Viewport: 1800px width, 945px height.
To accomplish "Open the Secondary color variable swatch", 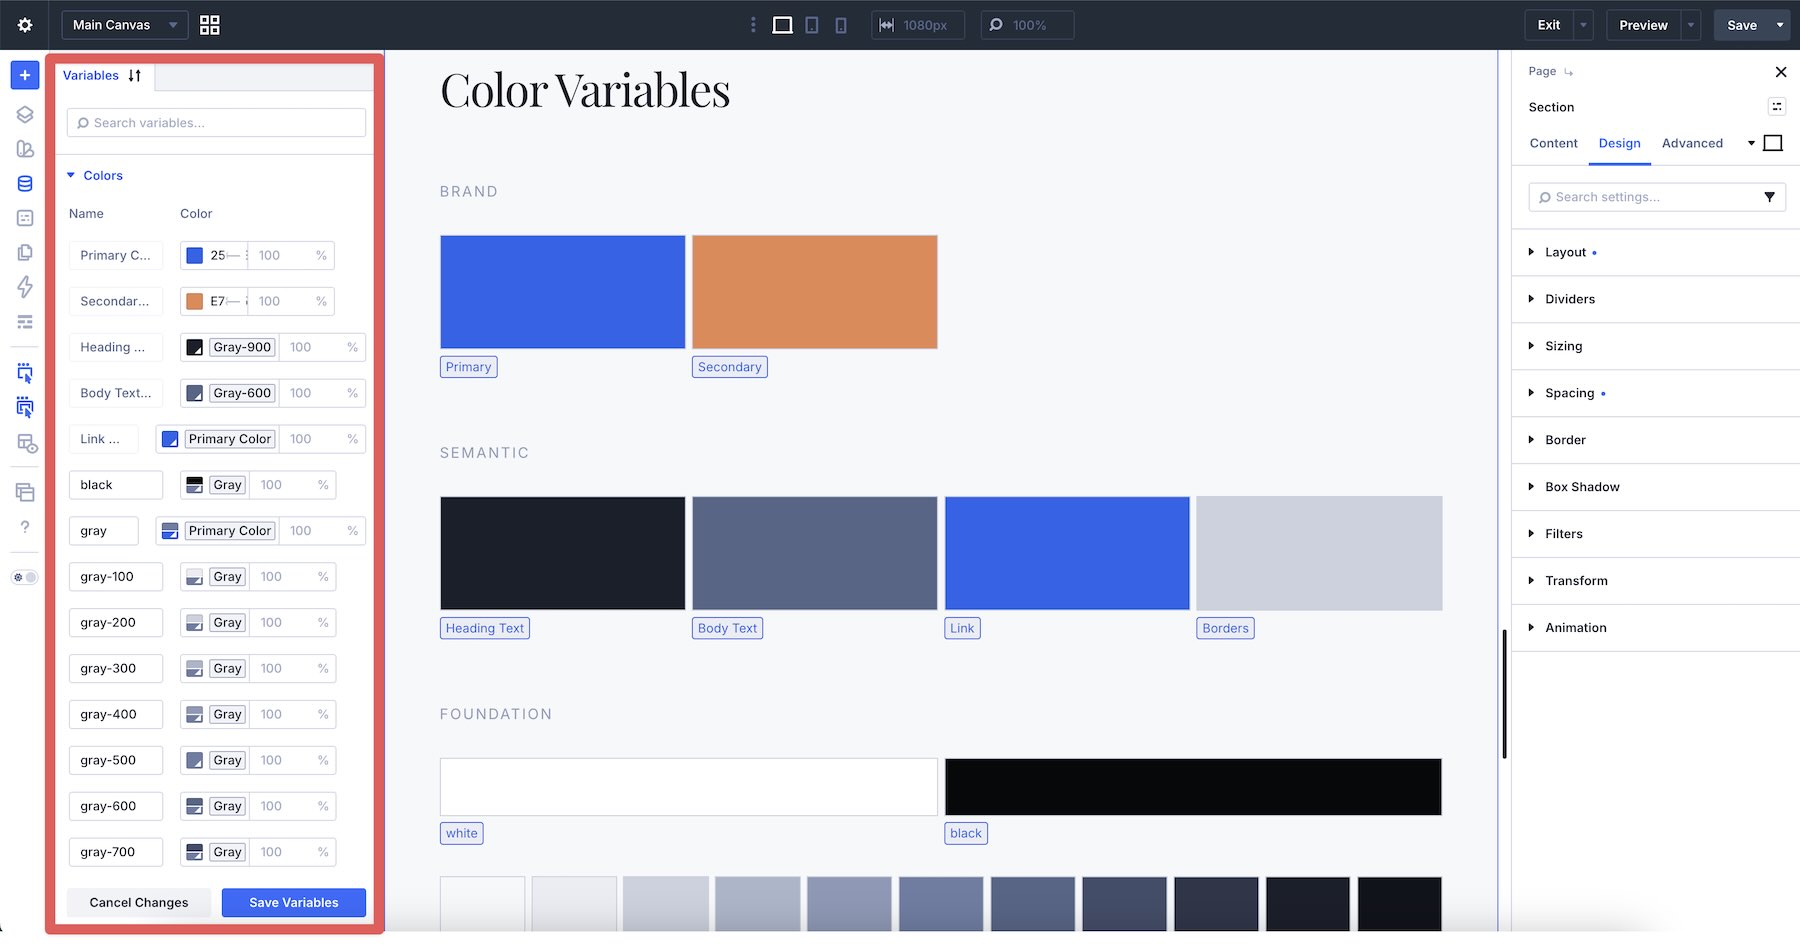I will (195, 301).
